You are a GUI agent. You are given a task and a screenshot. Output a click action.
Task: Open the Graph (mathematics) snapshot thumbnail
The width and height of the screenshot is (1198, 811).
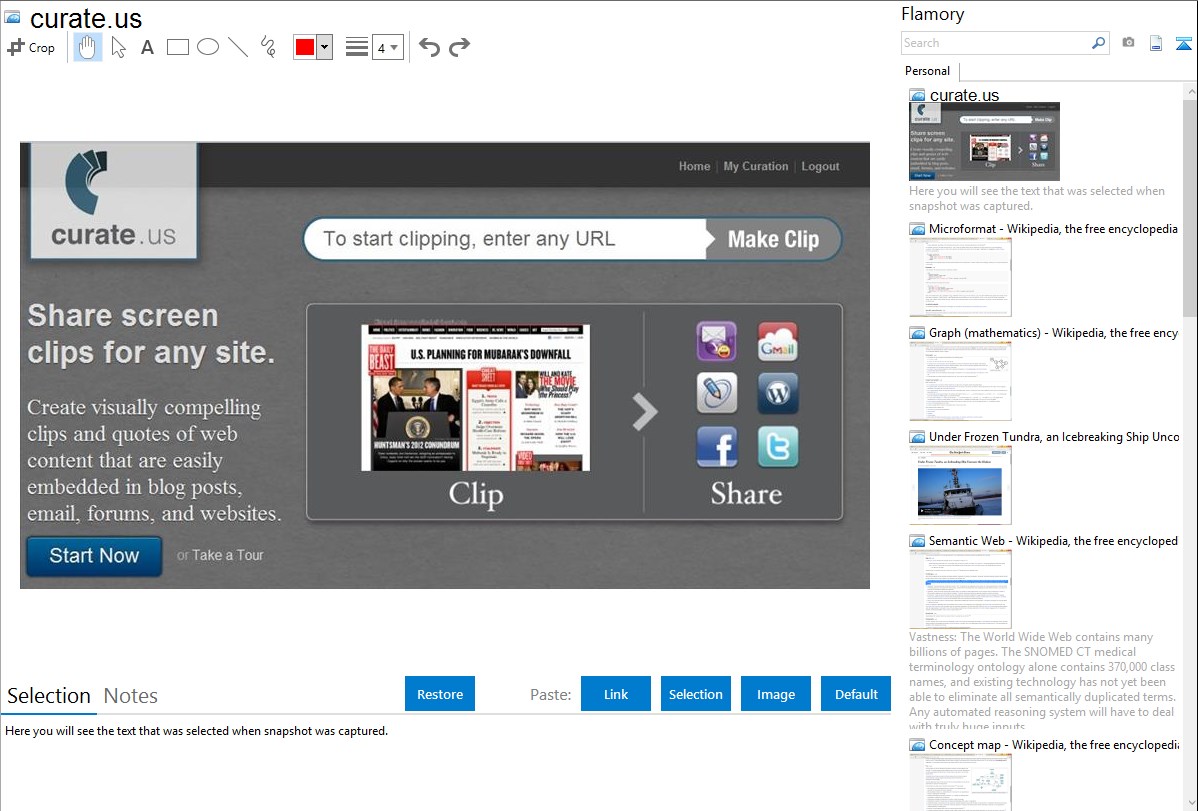click(960, 381)
